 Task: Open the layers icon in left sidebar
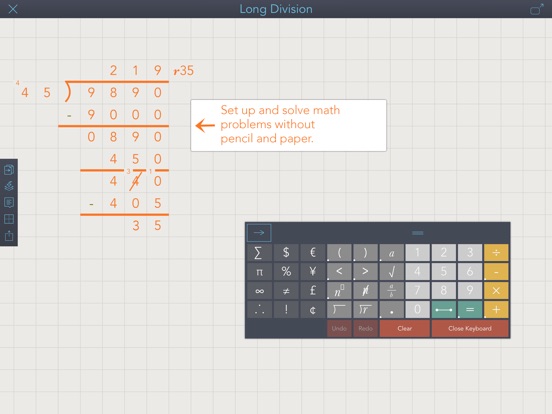(x=9, y=186)
